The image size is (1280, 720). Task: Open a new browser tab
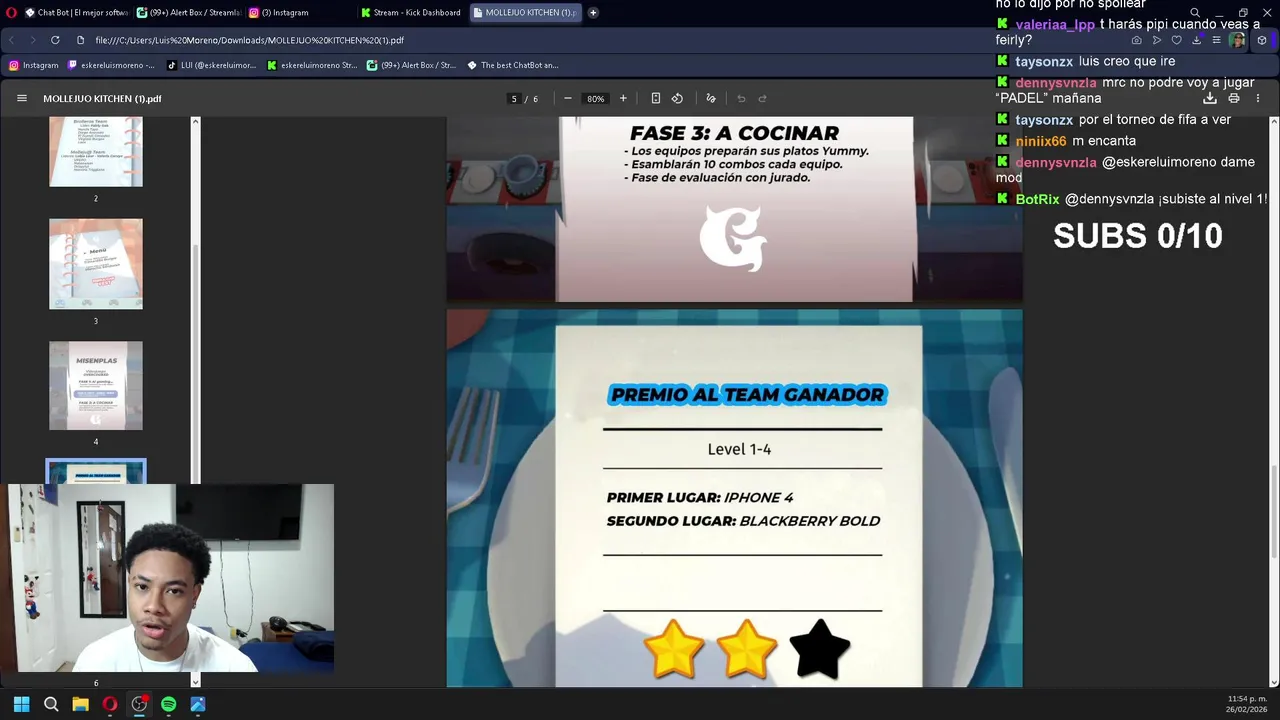(x=593, y=12)
